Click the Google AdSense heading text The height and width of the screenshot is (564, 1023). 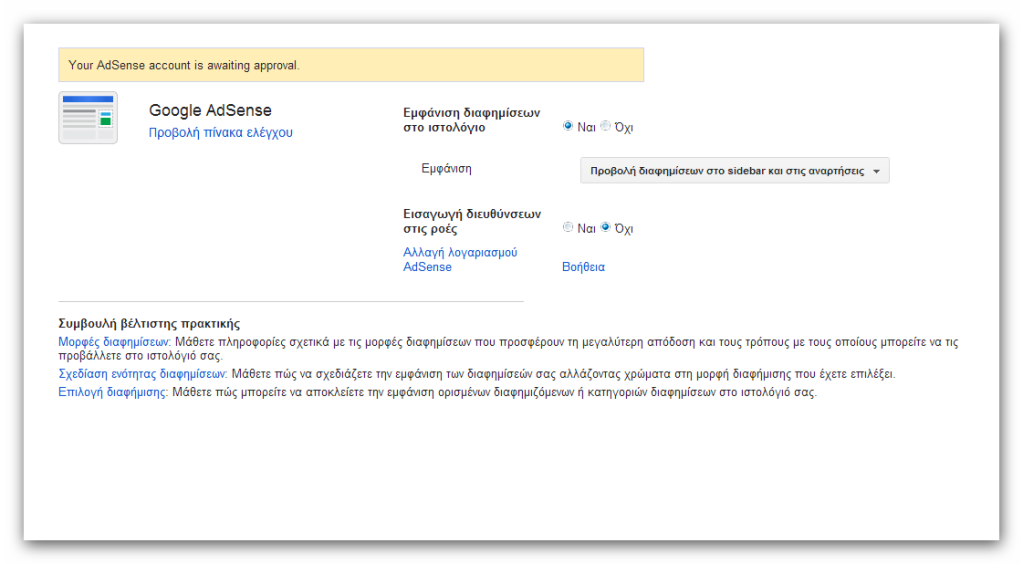click(210, 110)
